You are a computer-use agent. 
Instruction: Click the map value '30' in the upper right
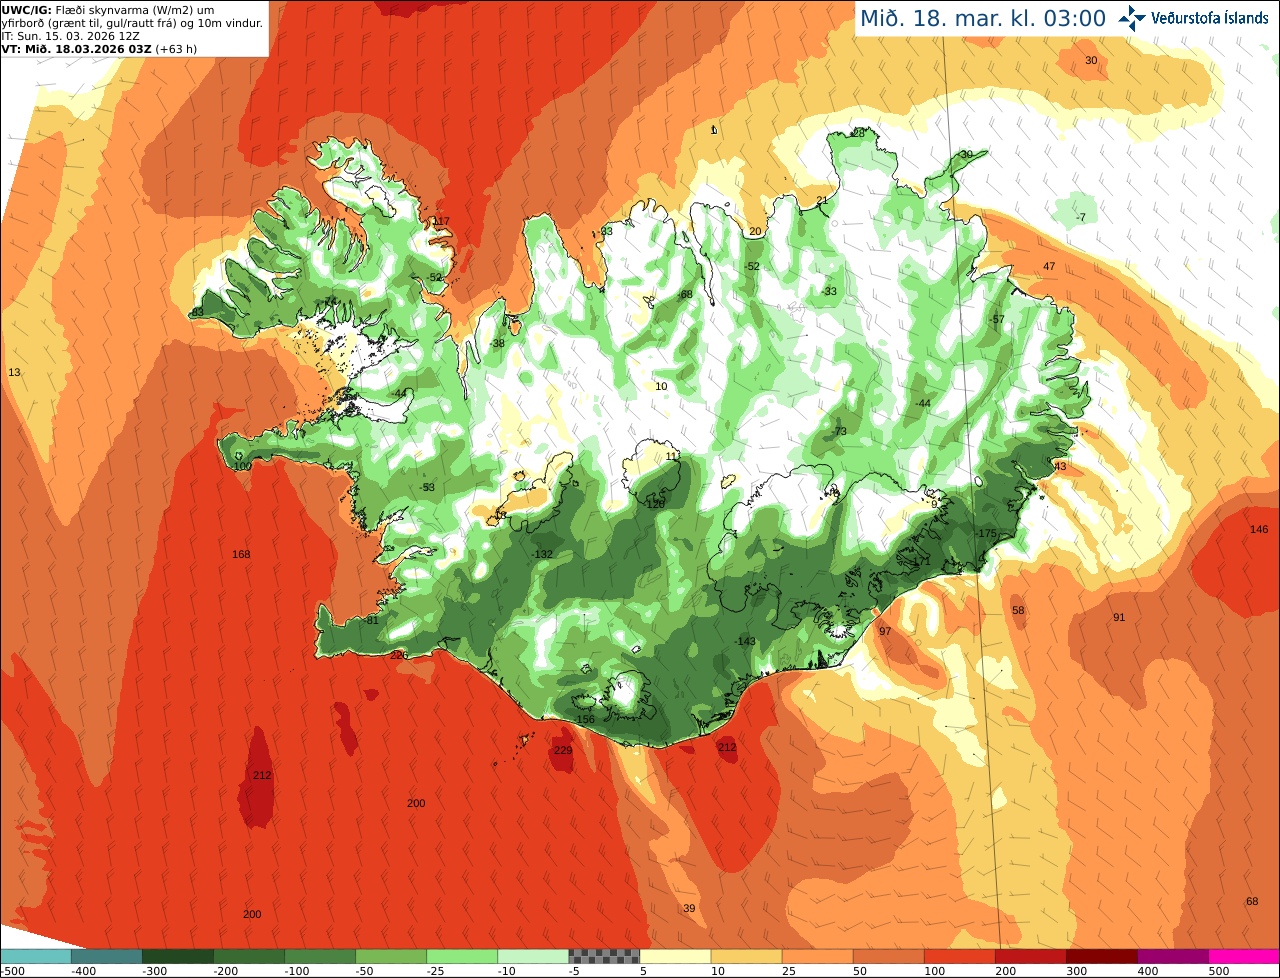pyautogui.click(x=1091, y=60)
